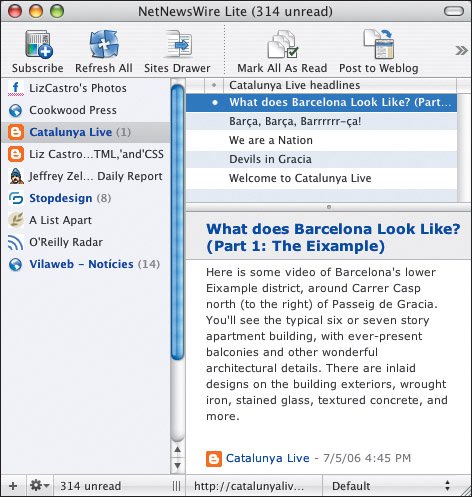
Task: Click the sidebar scroll down arrow
Action: coord(178,466)
